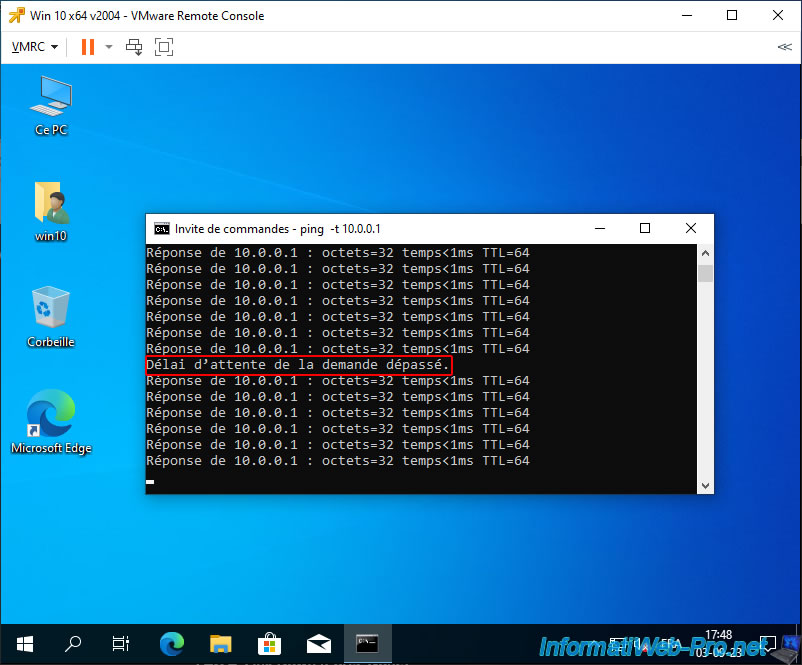
Task: Open taskbar search magnifier
Action: 73,643
